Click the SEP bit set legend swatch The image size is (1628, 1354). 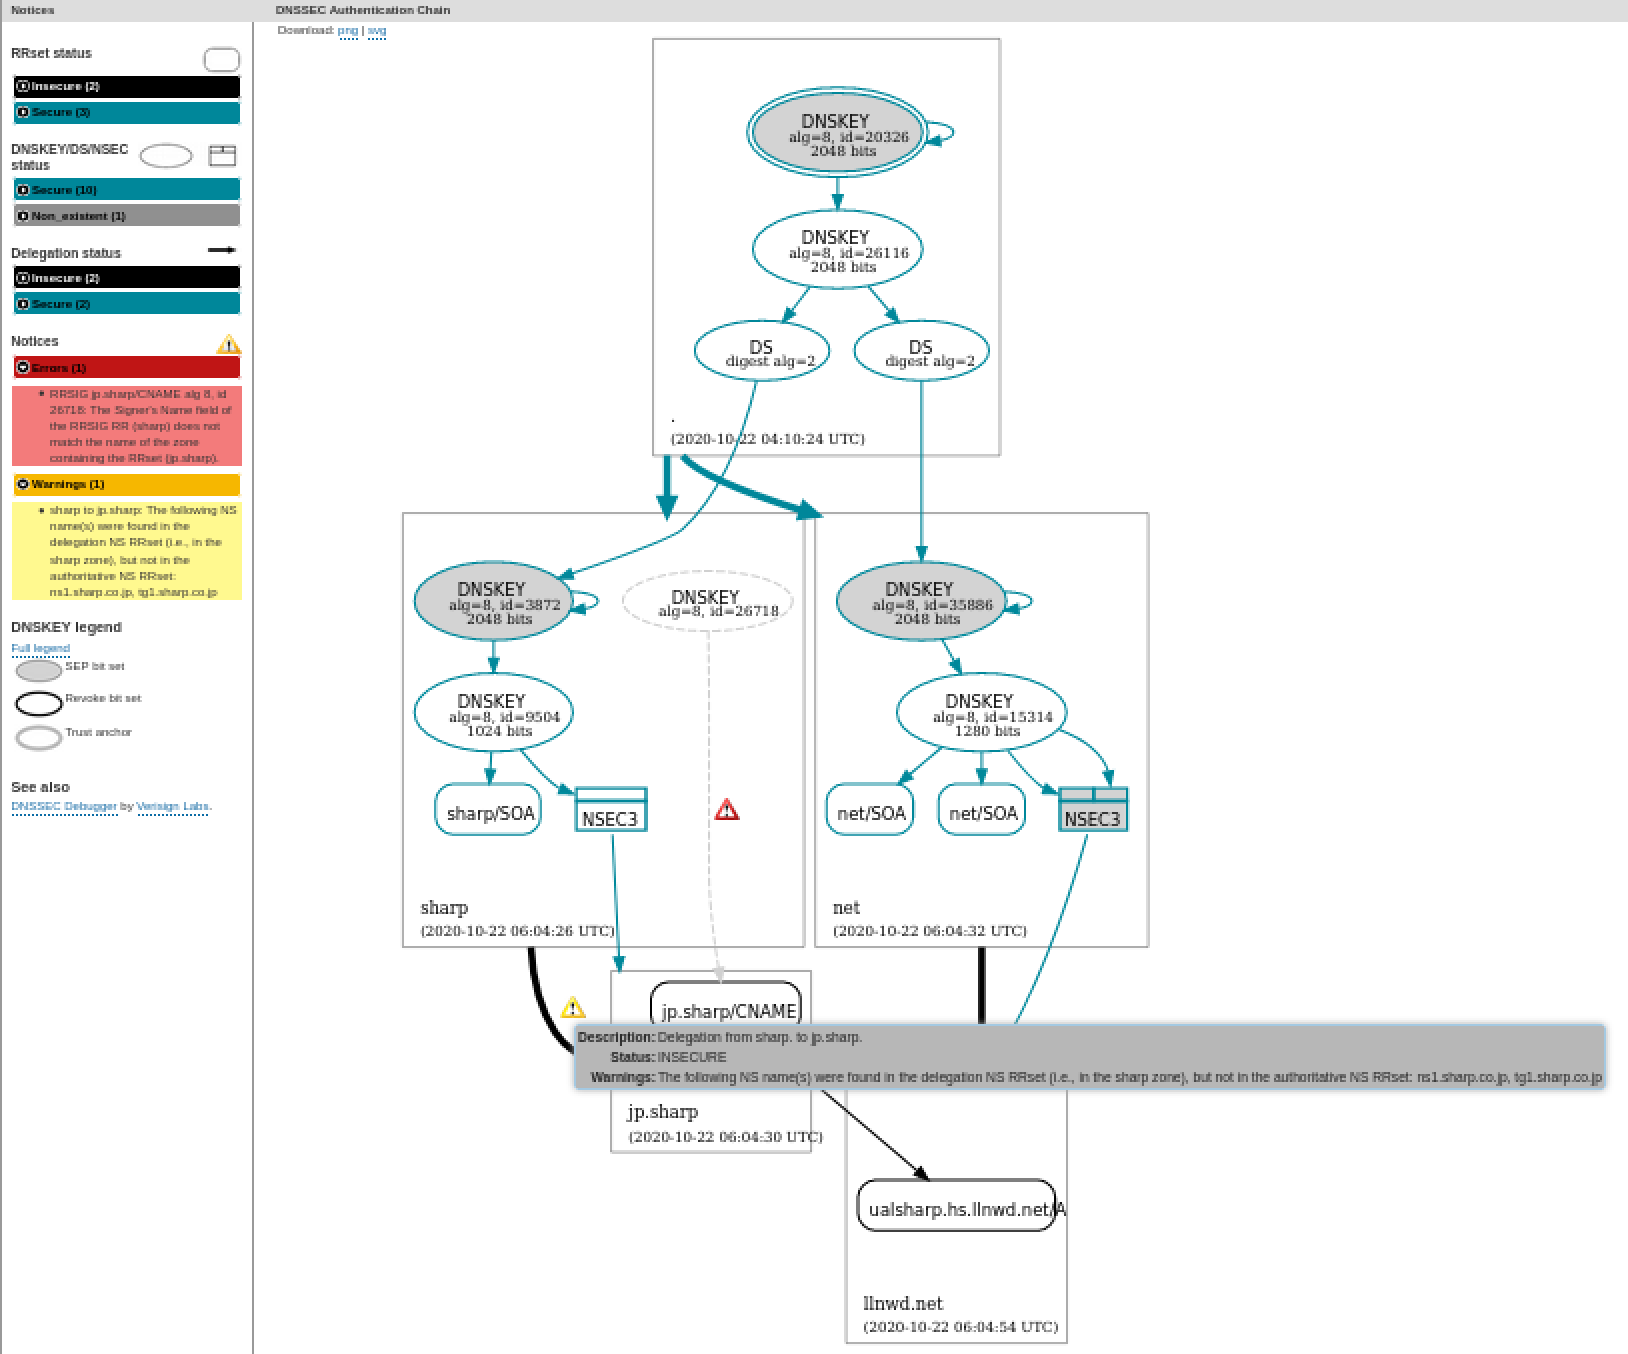click(x=39, y=670)
